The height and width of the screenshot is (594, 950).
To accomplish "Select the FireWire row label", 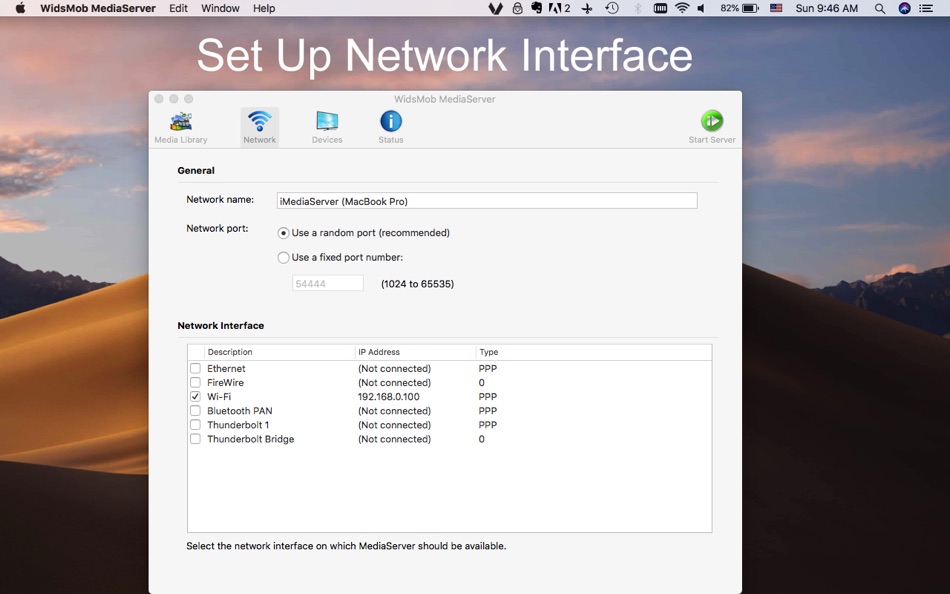I will pos(225,382).
